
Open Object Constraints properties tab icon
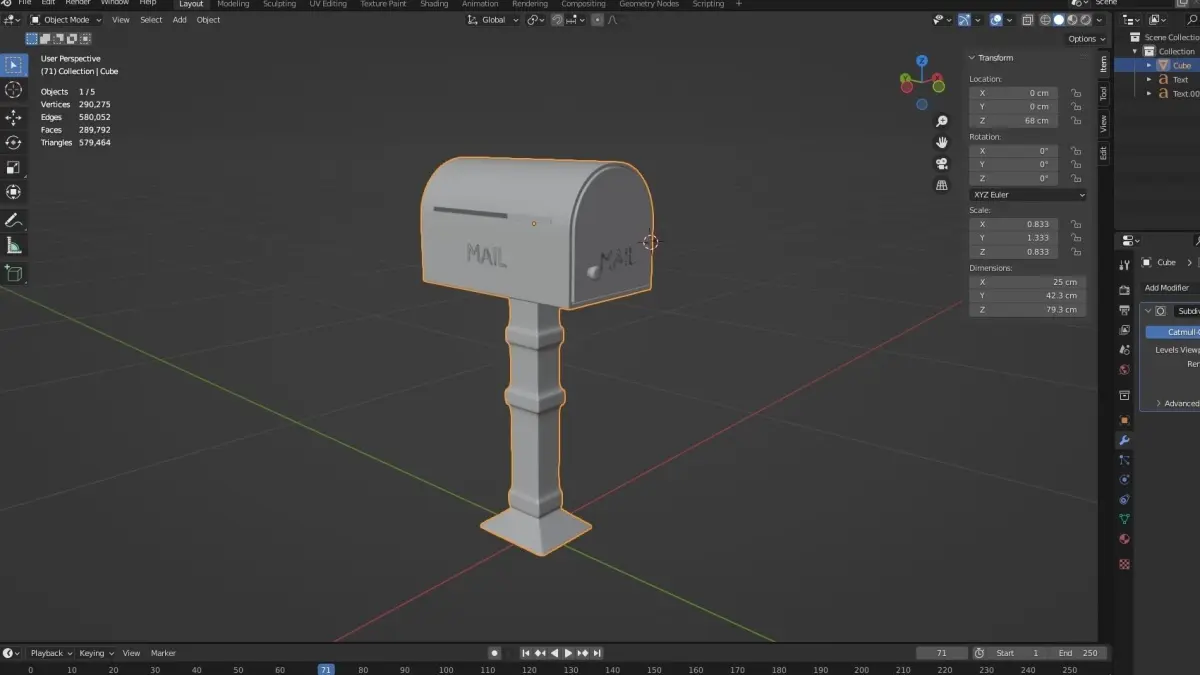tap(1124, 500)
